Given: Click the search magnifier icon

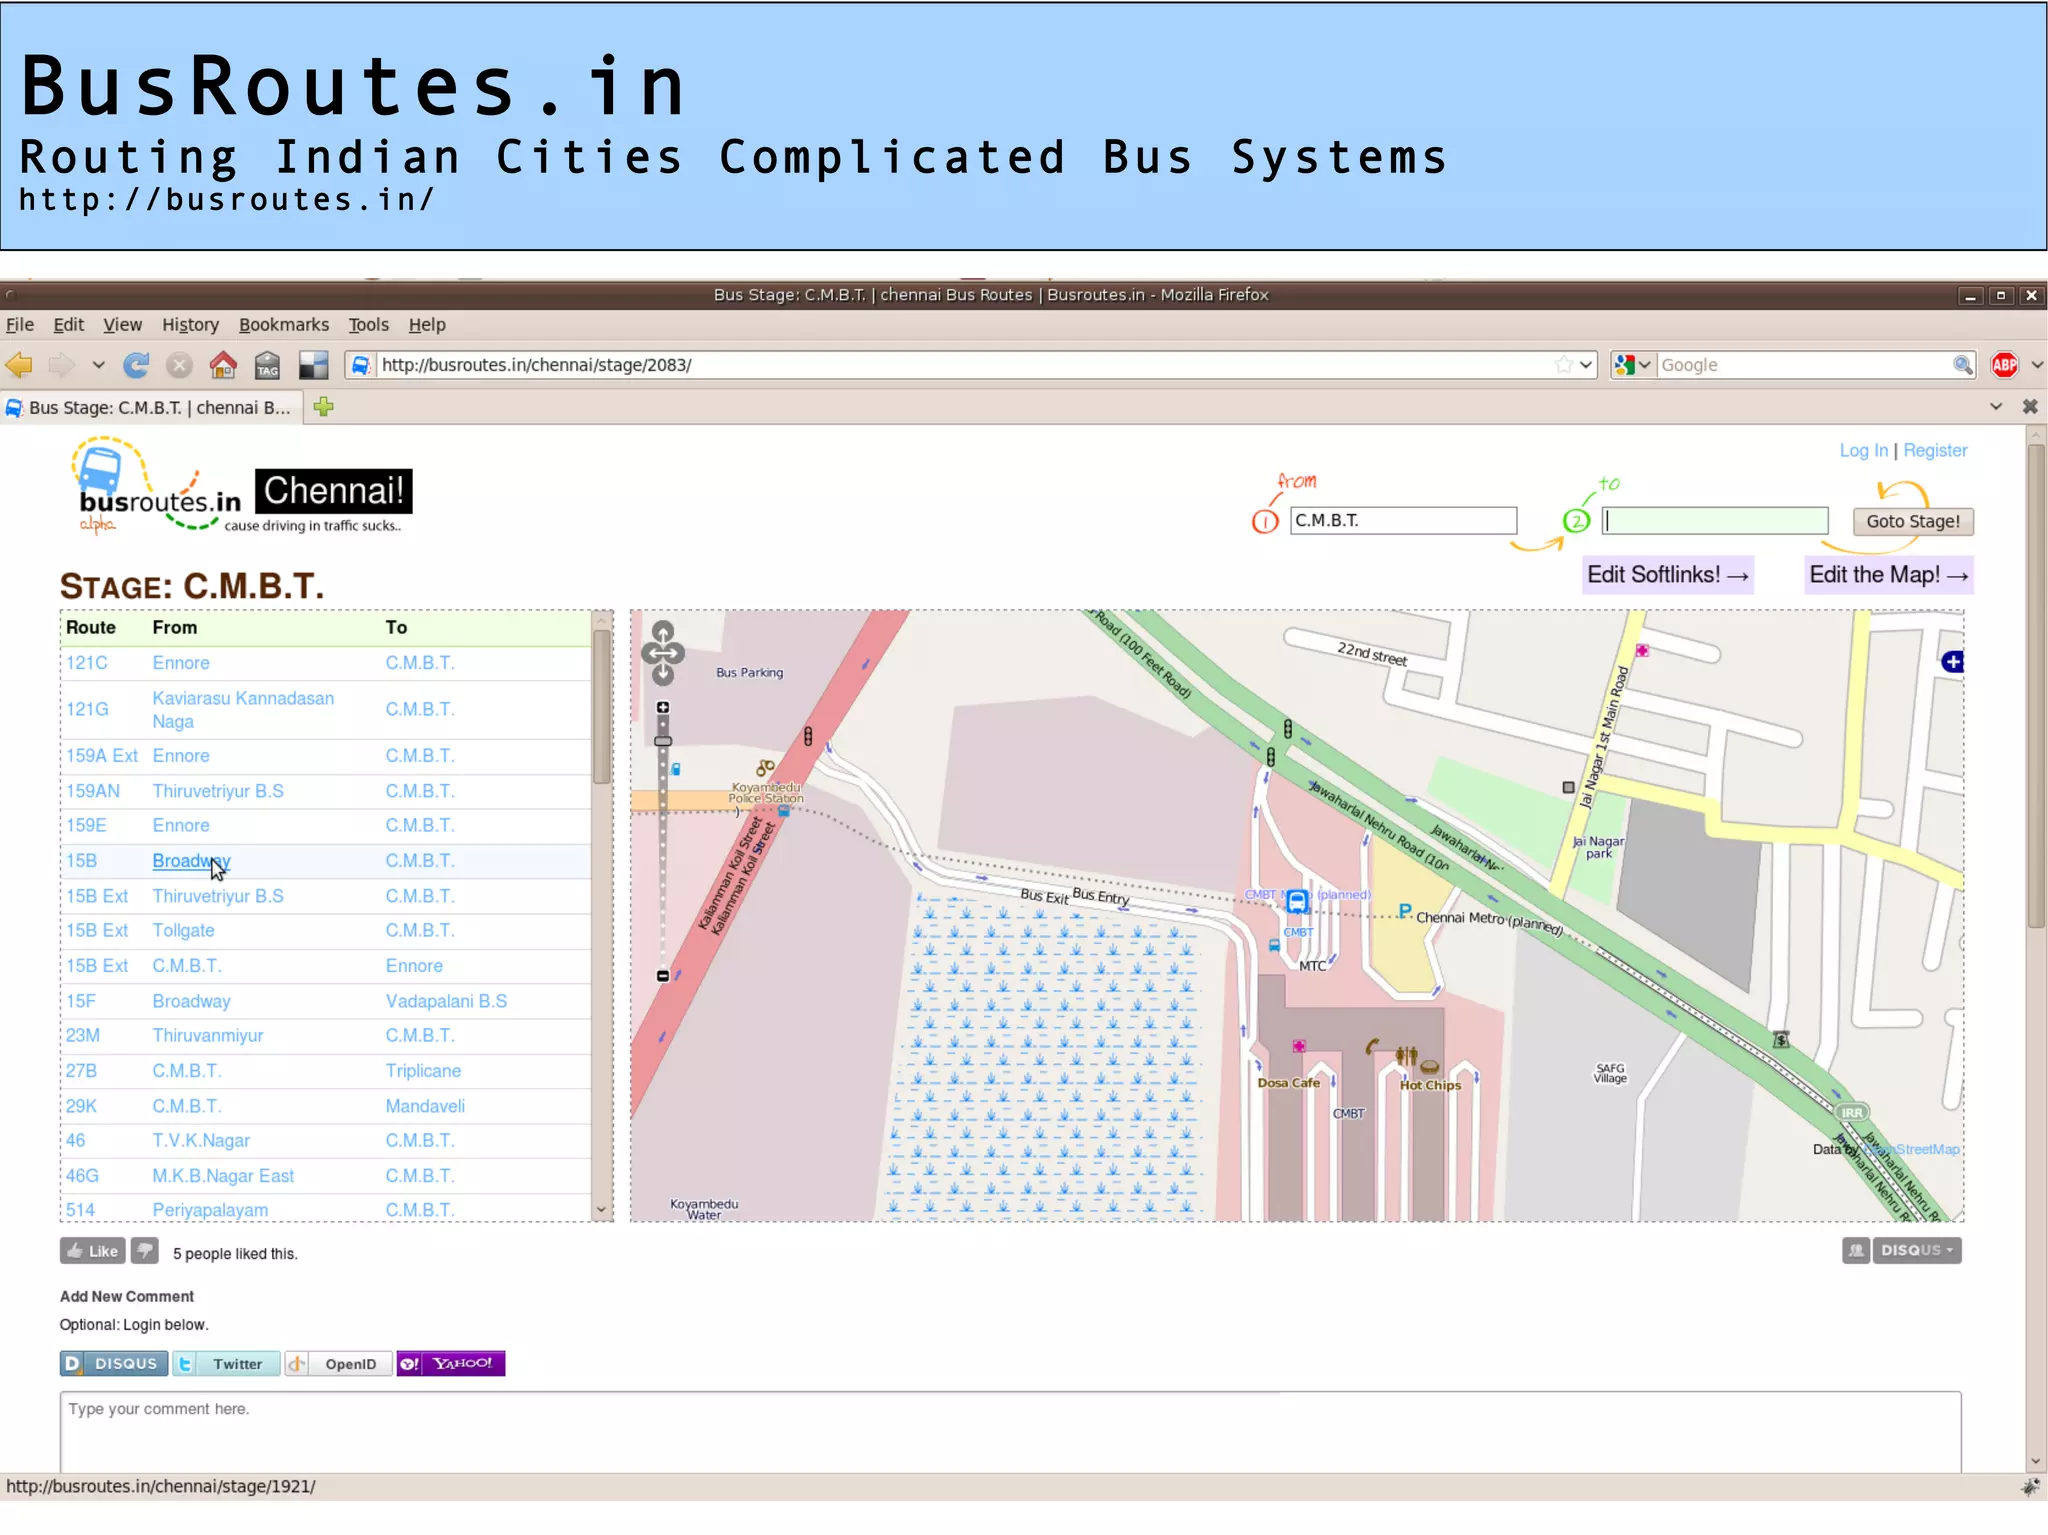Looking at the screenshot, I should pos(1962,365).
